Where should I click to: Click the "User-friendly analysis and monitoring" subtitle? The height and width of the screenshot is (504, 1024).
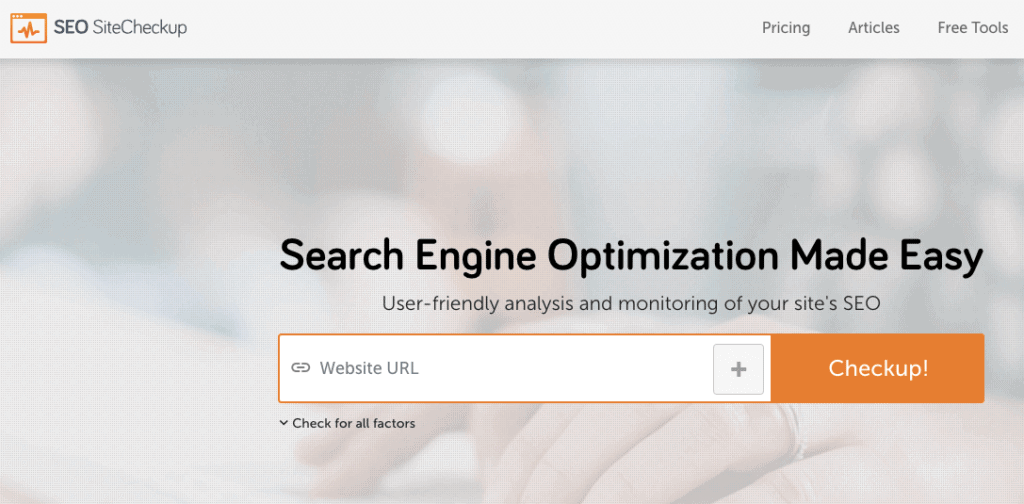tap(631, 303)
